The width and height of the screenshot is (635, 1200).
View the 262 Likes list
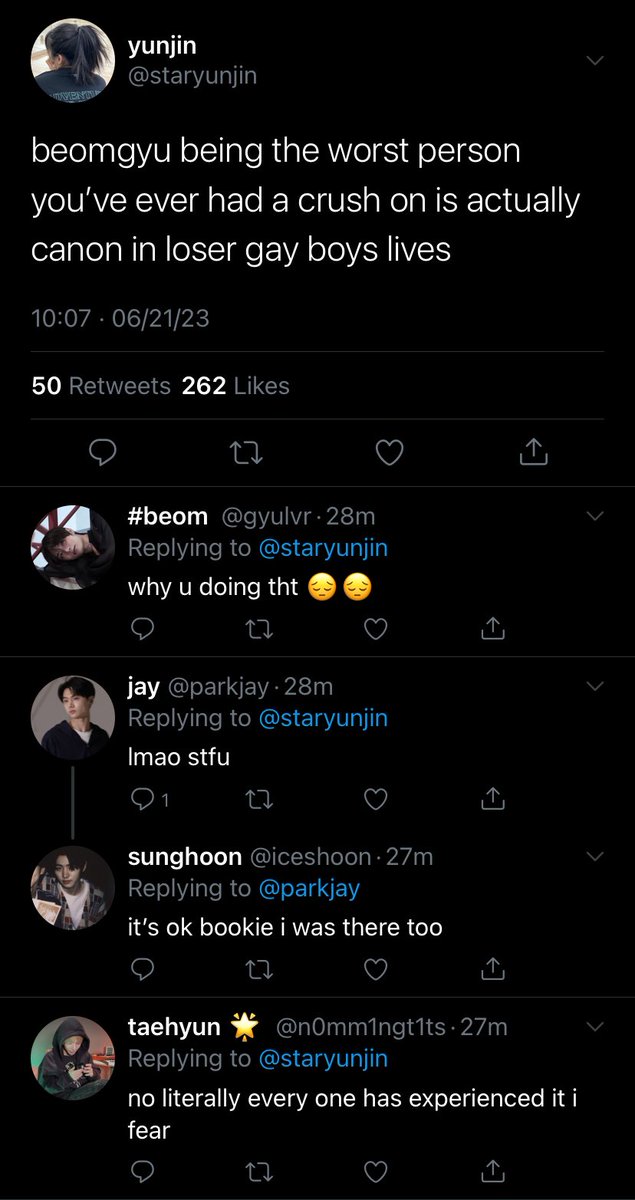click(236, 386)
